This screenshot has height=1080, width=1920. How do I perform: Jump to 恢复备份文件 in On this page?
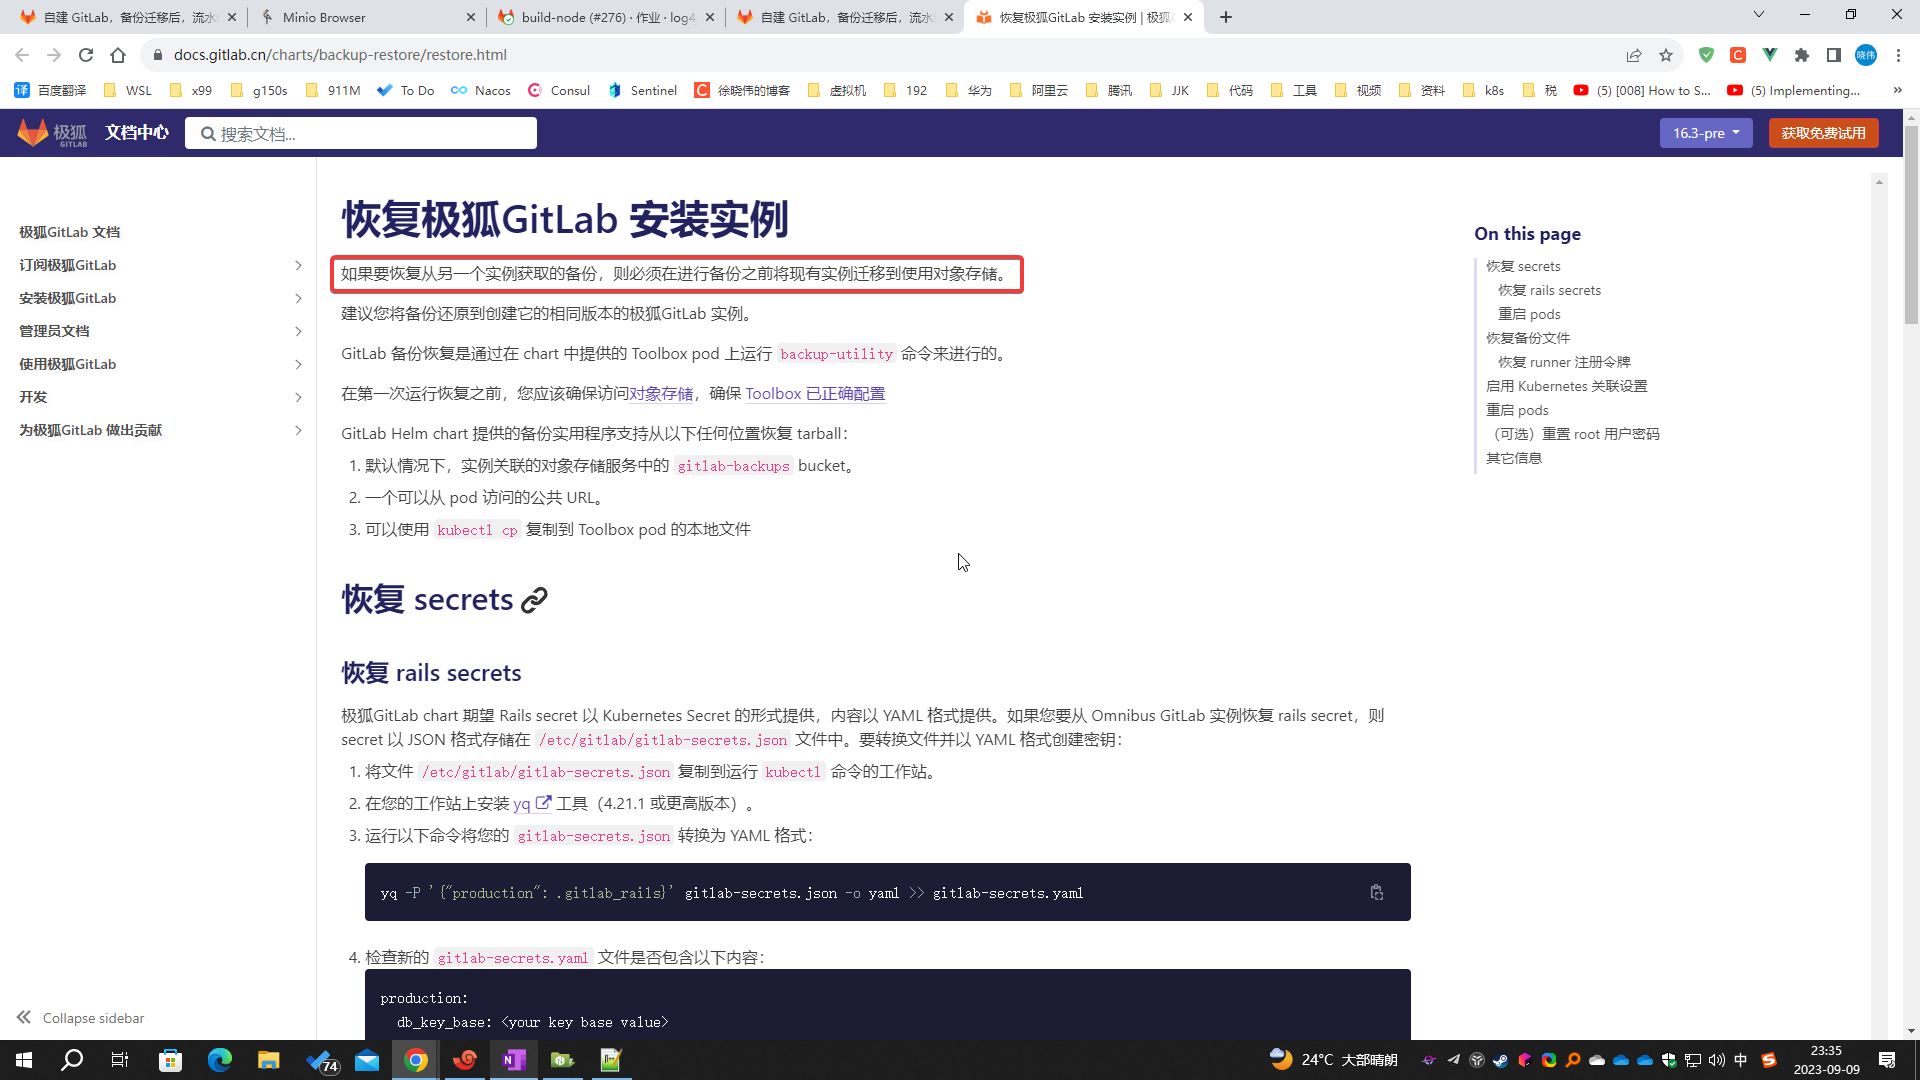point(1528,338)
